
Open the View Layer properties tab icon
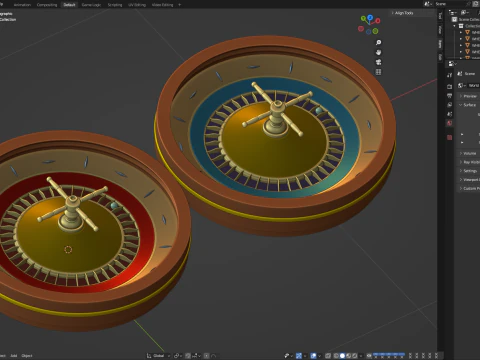pyautogui.click(x=449, y=105)
